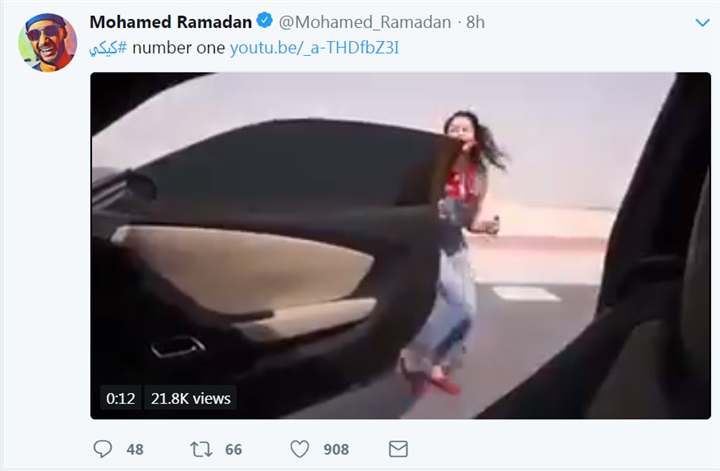720x471 pixels.
Task: Click the 48 replies count
Action: pyautogui.click(x=135, y=449)
